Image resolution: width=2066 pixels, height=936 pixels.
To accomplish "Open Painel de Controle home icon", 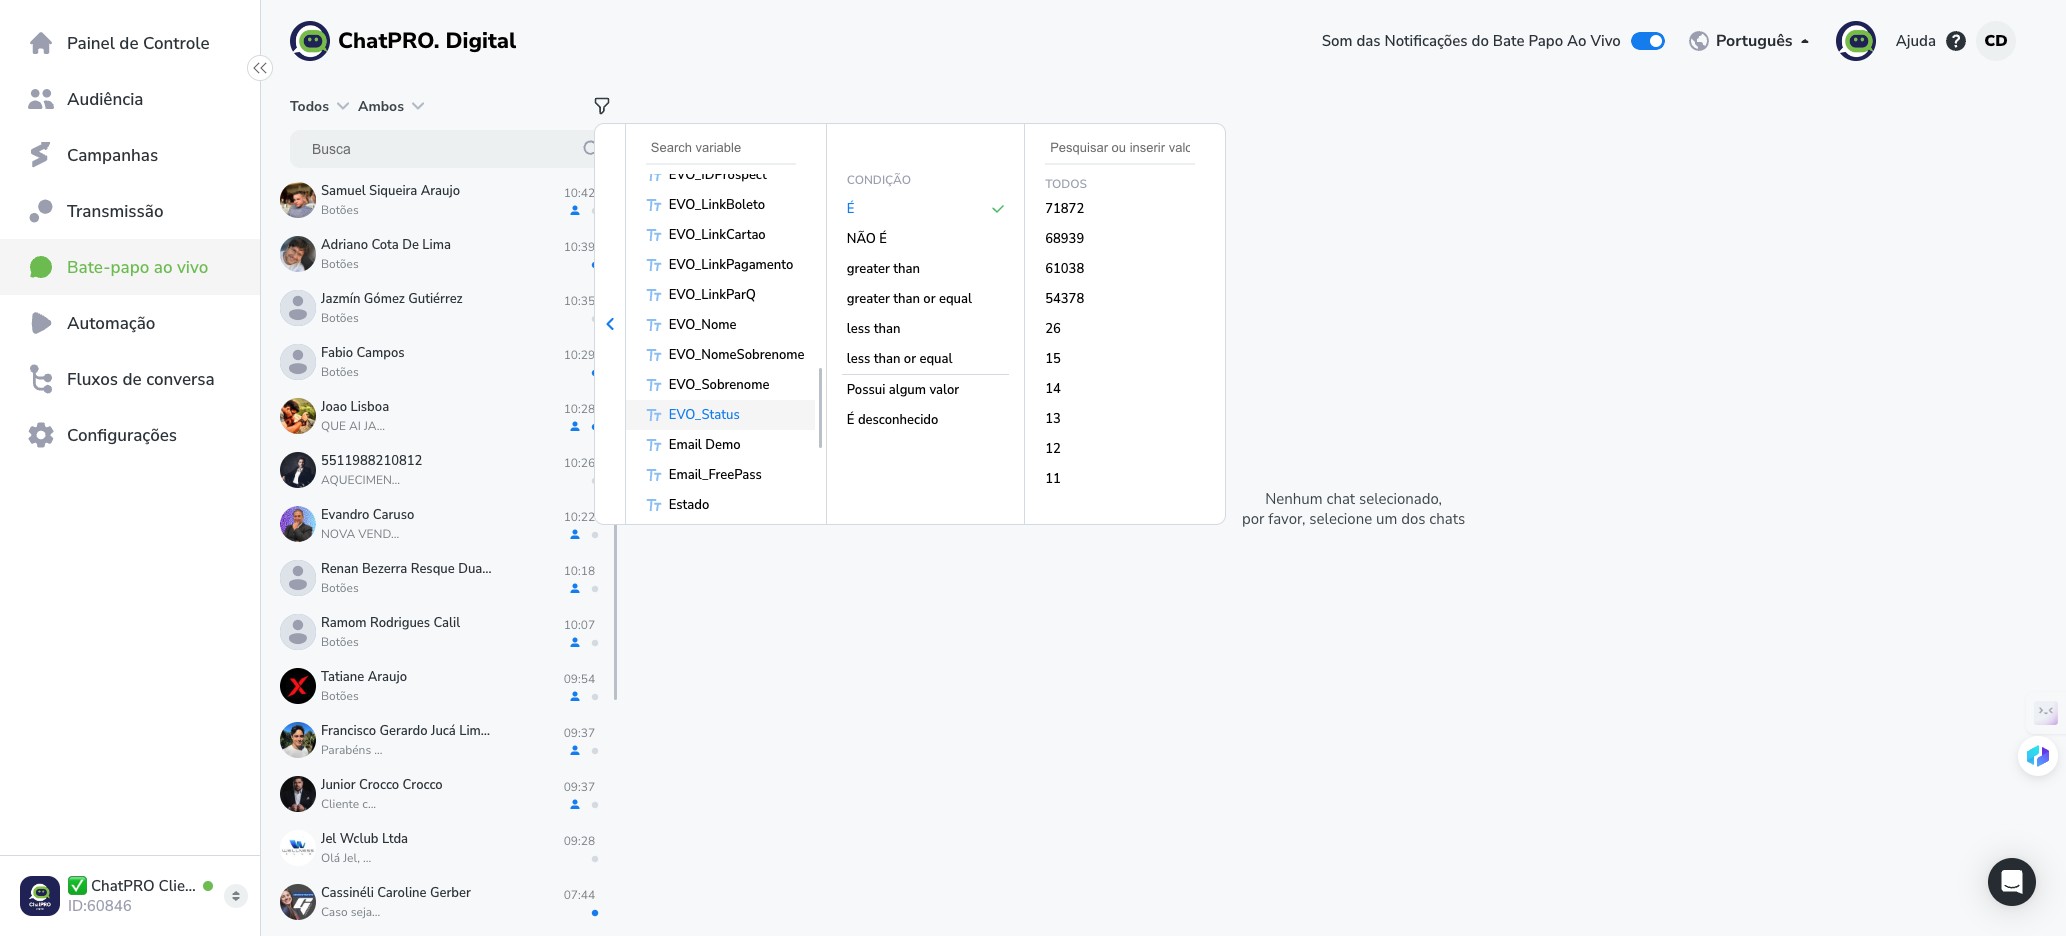I will click(x=41, y=43).
